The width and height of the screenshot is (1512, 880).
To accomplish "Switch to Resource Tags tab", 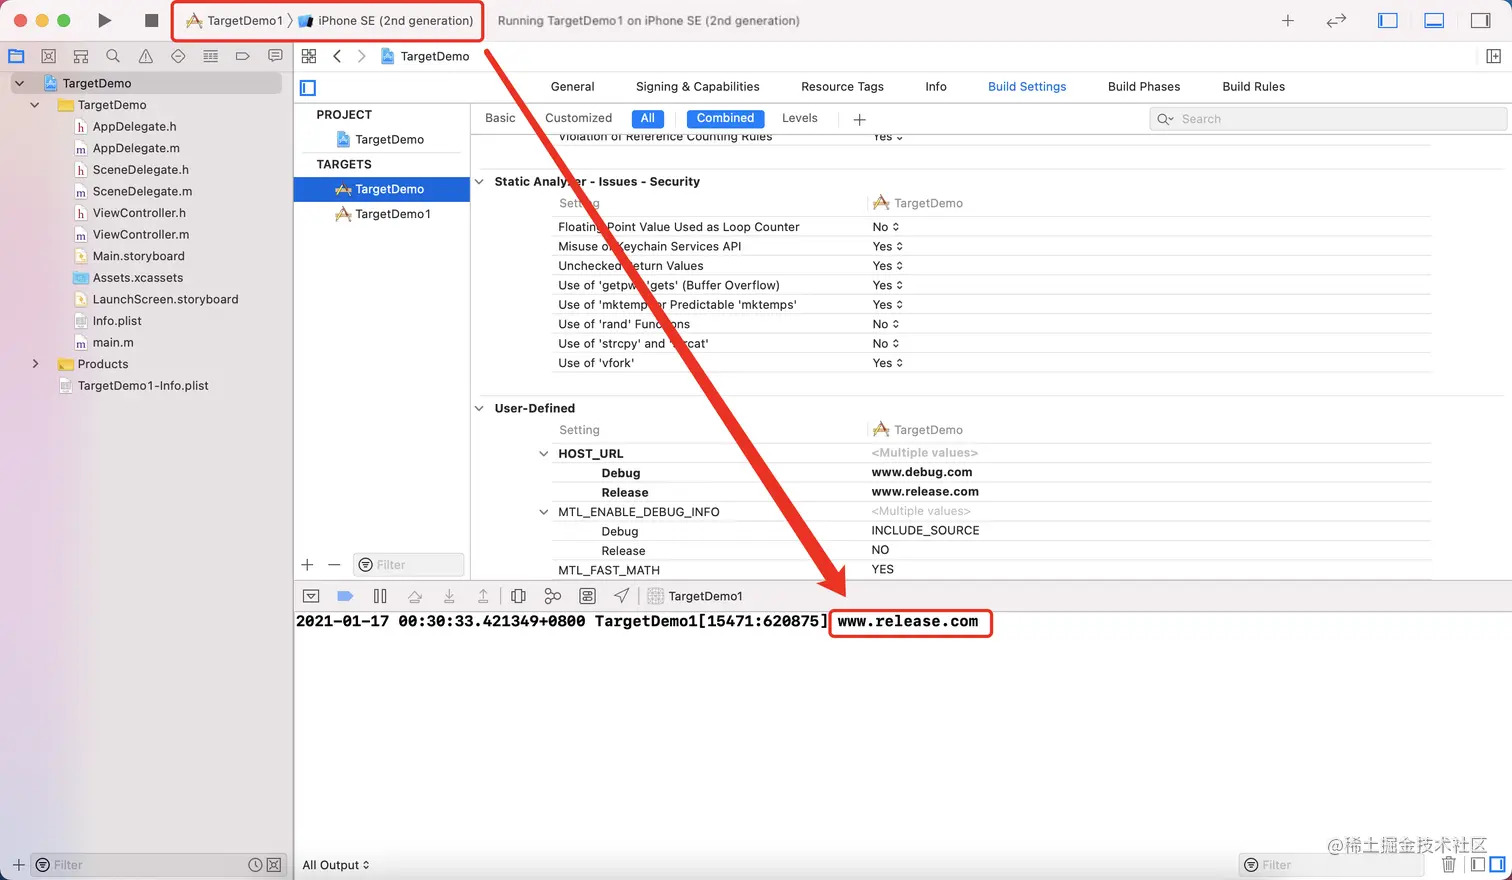I will pos(842,87).
